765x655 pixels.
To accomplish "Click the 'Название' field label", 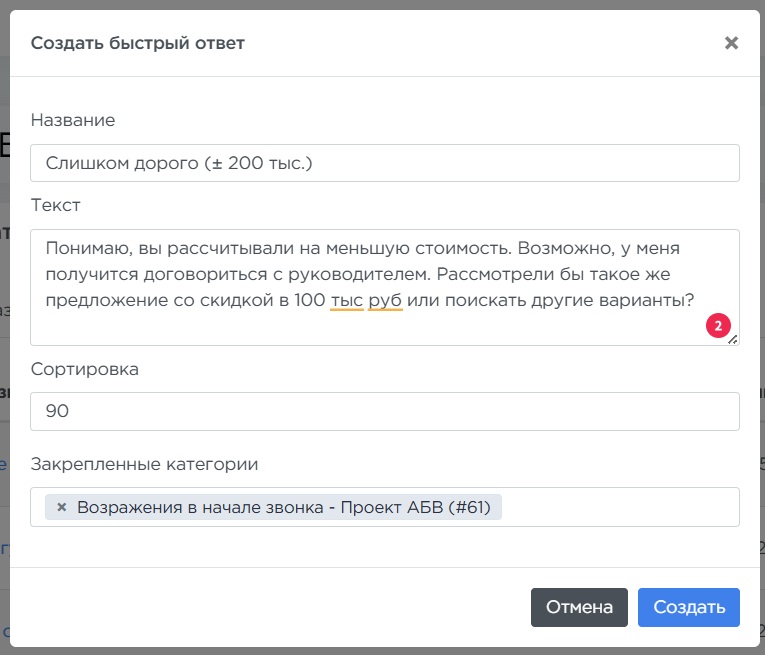I will 73,120.
